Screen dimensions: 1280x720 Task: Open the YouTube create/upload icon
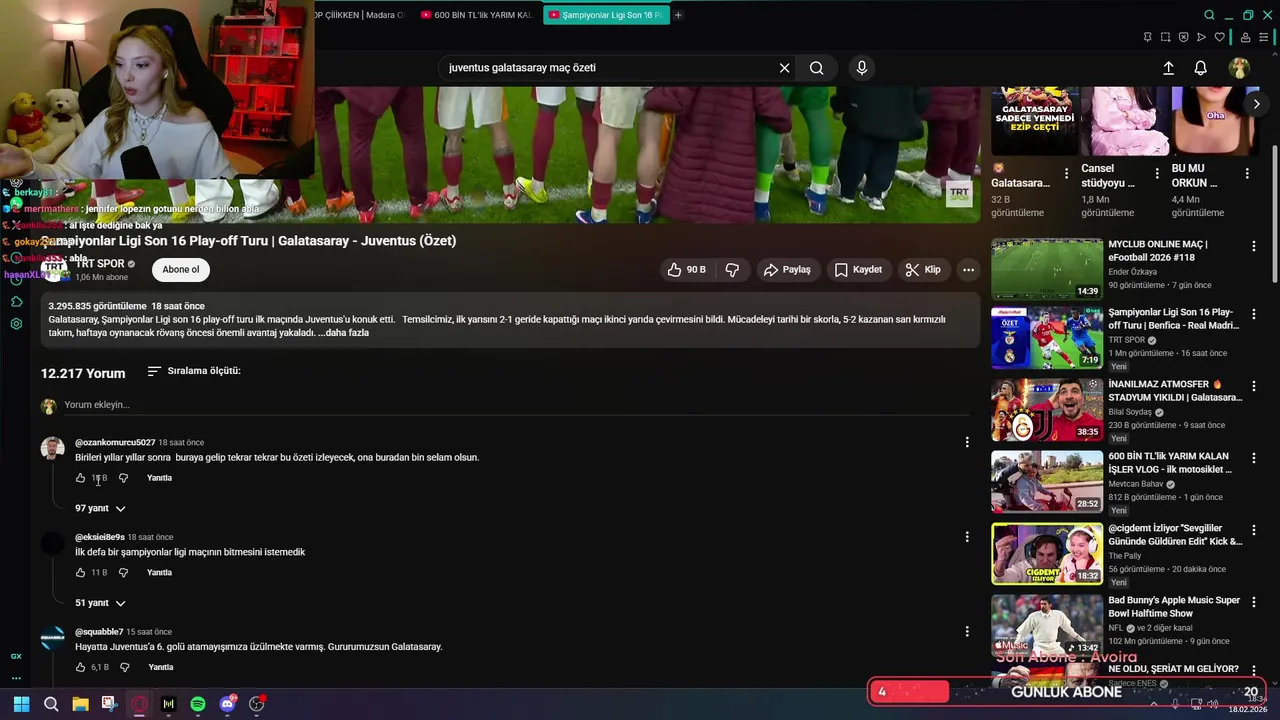(1168, 68)
